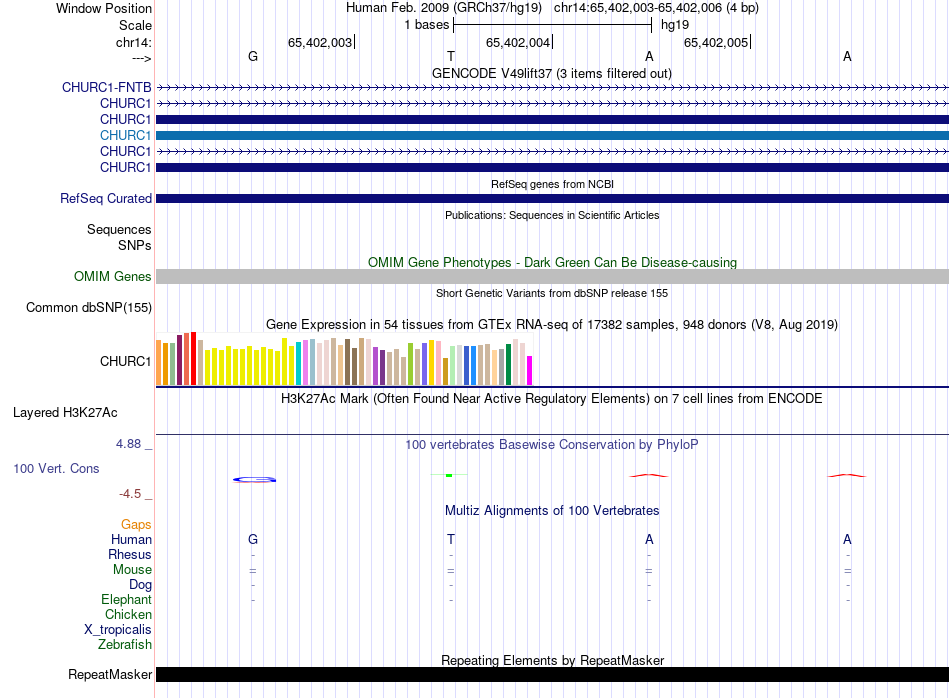Click the Window Position label
The width and height of the screenshot is (950, 698).
[x=104, y=8]
